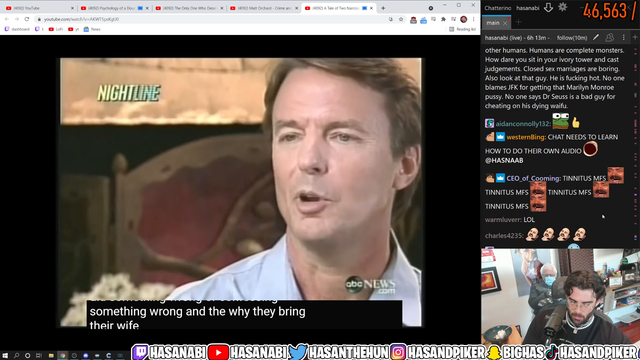
Task: Close the first YouTube tab
Action: coord(72,8)
